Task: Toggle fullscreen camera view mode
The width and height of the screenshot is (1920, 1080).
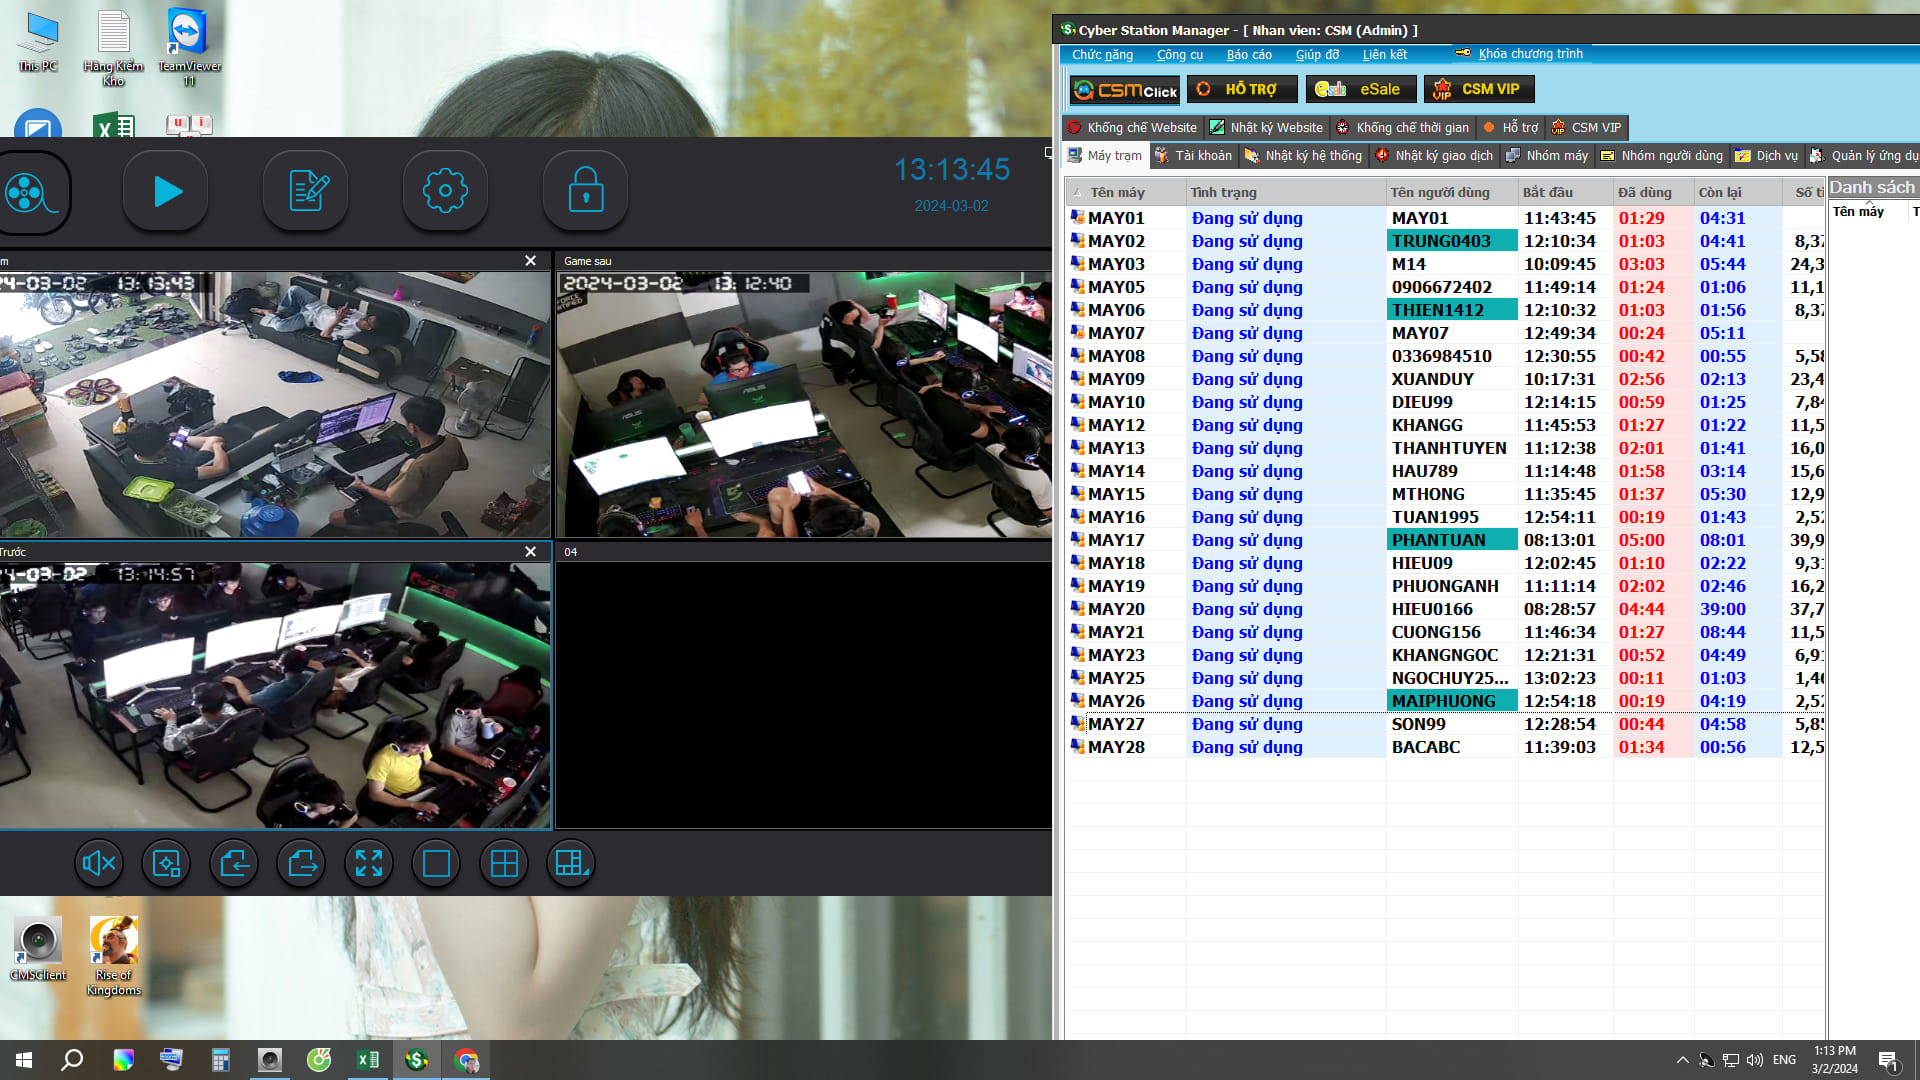Action: pyautogui.click(x=367, y=862)
